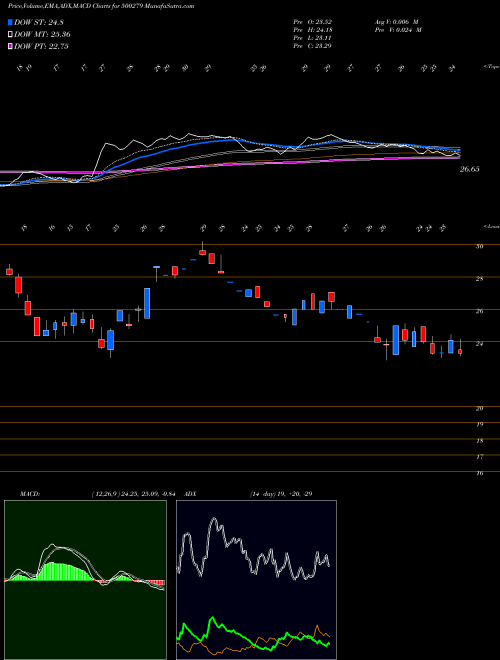Click the 'ADX' panel heading
Screen dimensions: 500x660
point(189,494)
